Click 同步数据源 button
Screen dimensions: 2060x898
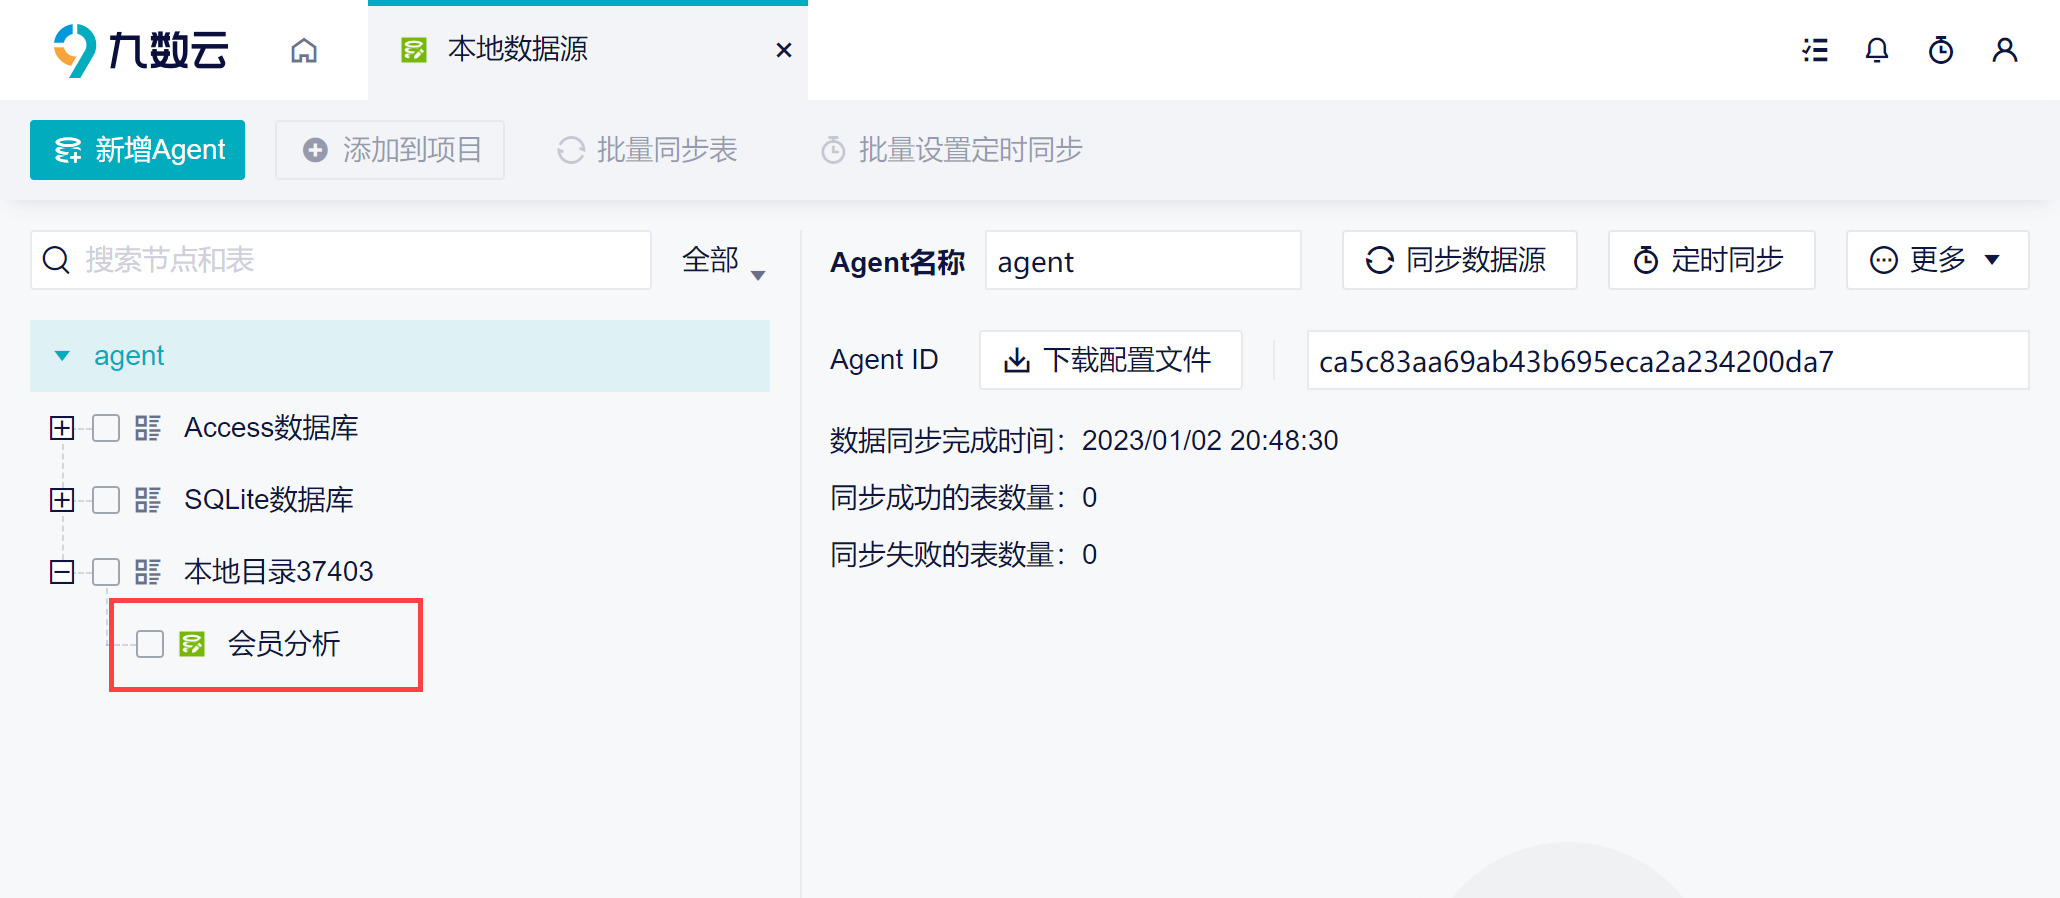pos(1459,260)
